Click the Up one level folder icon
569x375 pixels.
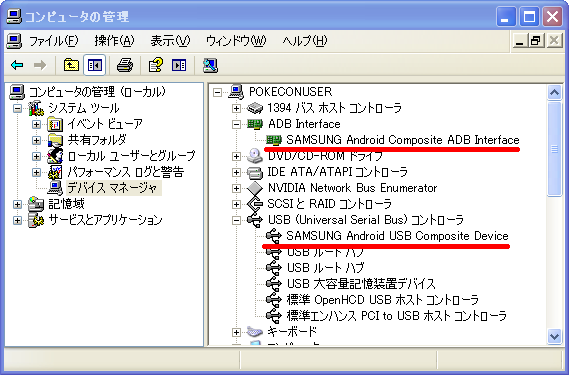coord(71,65)
